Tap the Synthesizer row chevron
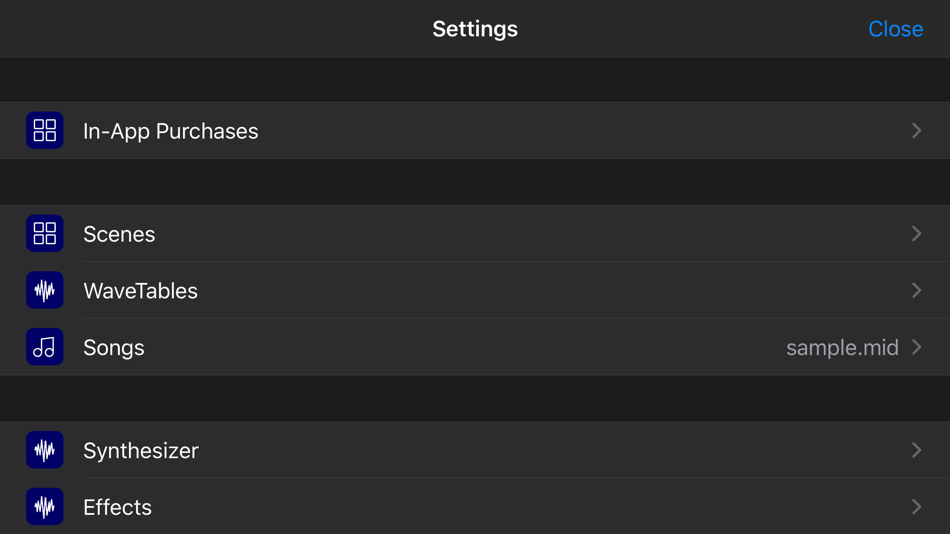 [x=916, y=450]
